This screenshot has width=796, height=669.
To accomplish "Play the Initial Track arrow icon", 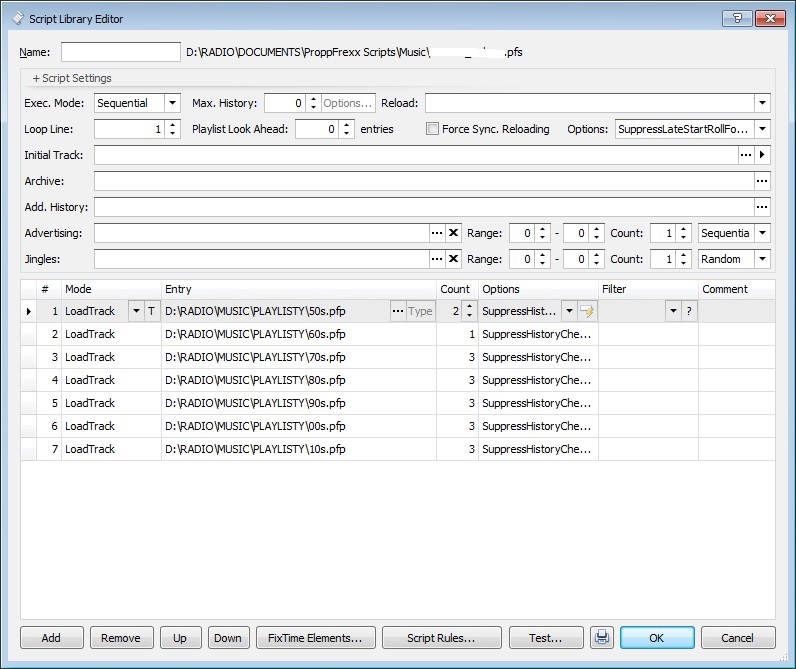I will tap(763, 155).
